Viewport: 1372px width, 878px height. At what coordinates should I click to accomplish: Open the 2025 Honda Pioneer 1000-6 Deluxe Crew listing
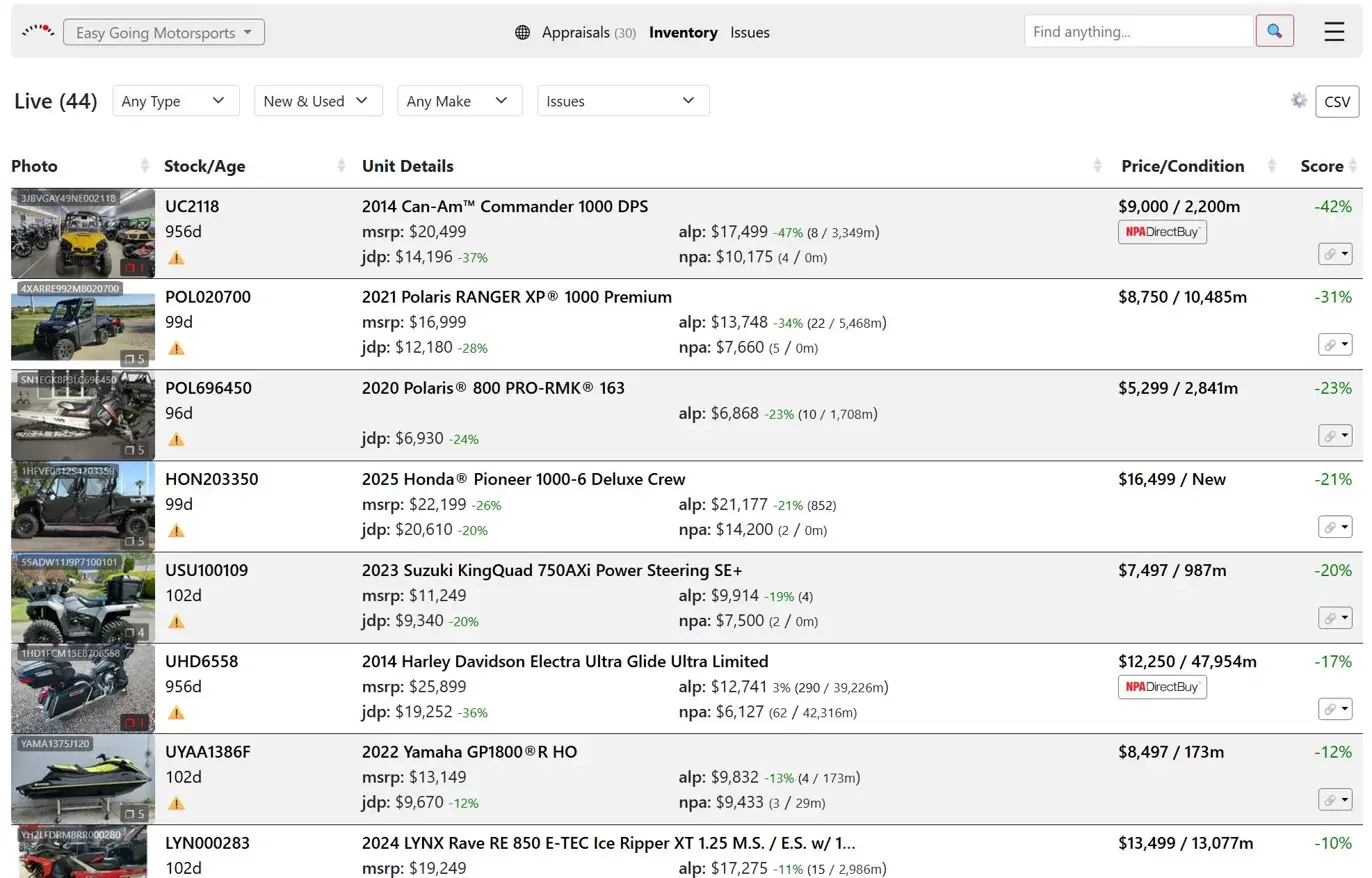524,480
